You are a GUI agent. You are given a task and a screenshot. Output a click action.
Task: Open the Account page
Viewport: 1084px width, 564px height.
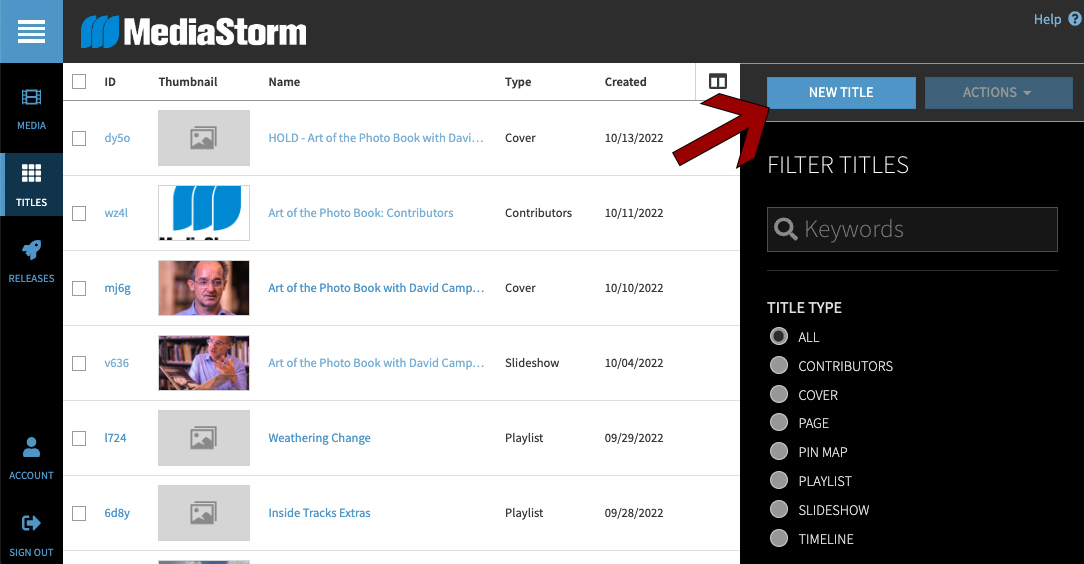(x=31, y=458)
